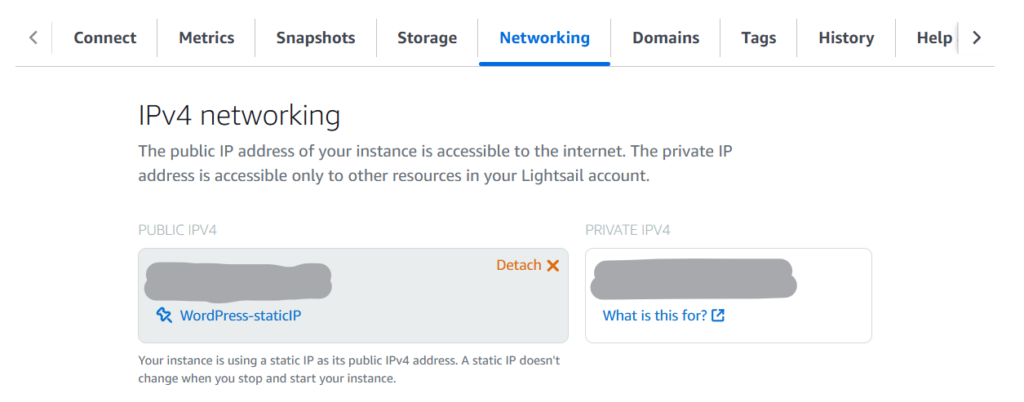1024x402 pixels.
Task: Click the Detach static IP link
Action: pos(518,266)
